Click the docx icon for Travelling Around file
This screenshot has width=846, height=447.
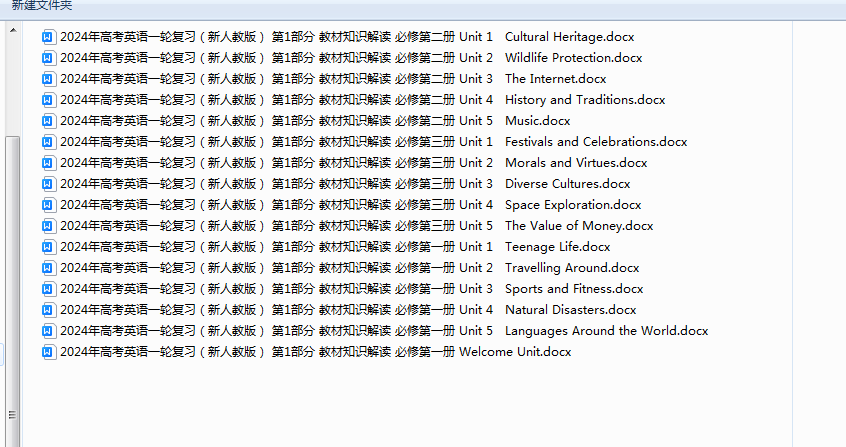(48, 268)
